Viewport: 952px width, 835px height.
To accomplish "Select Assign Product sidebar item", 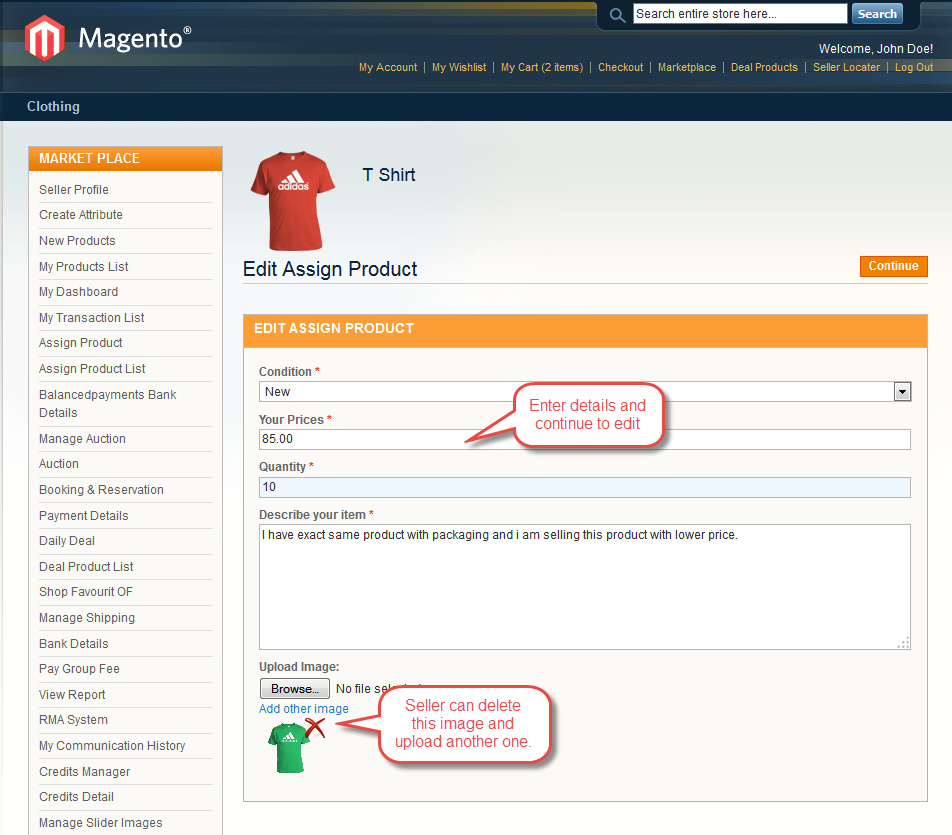I will click(81, 343).
